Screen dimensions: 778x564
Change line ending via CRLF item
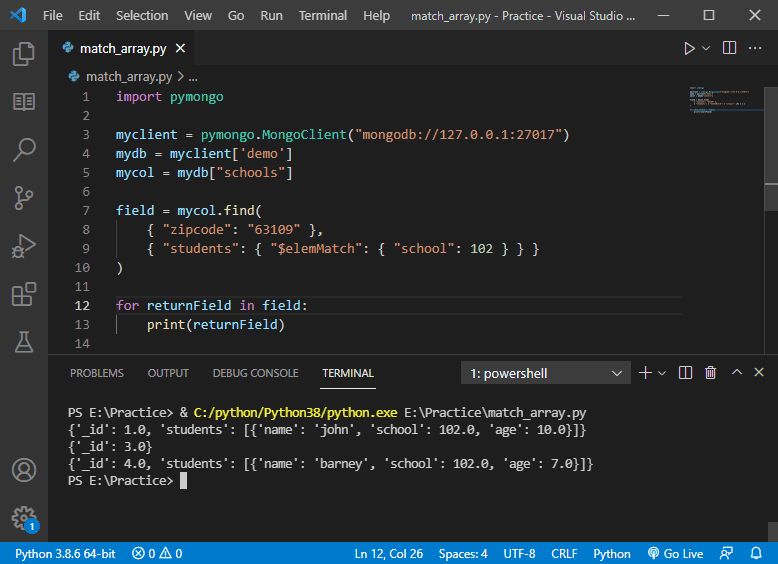[564, 554]
